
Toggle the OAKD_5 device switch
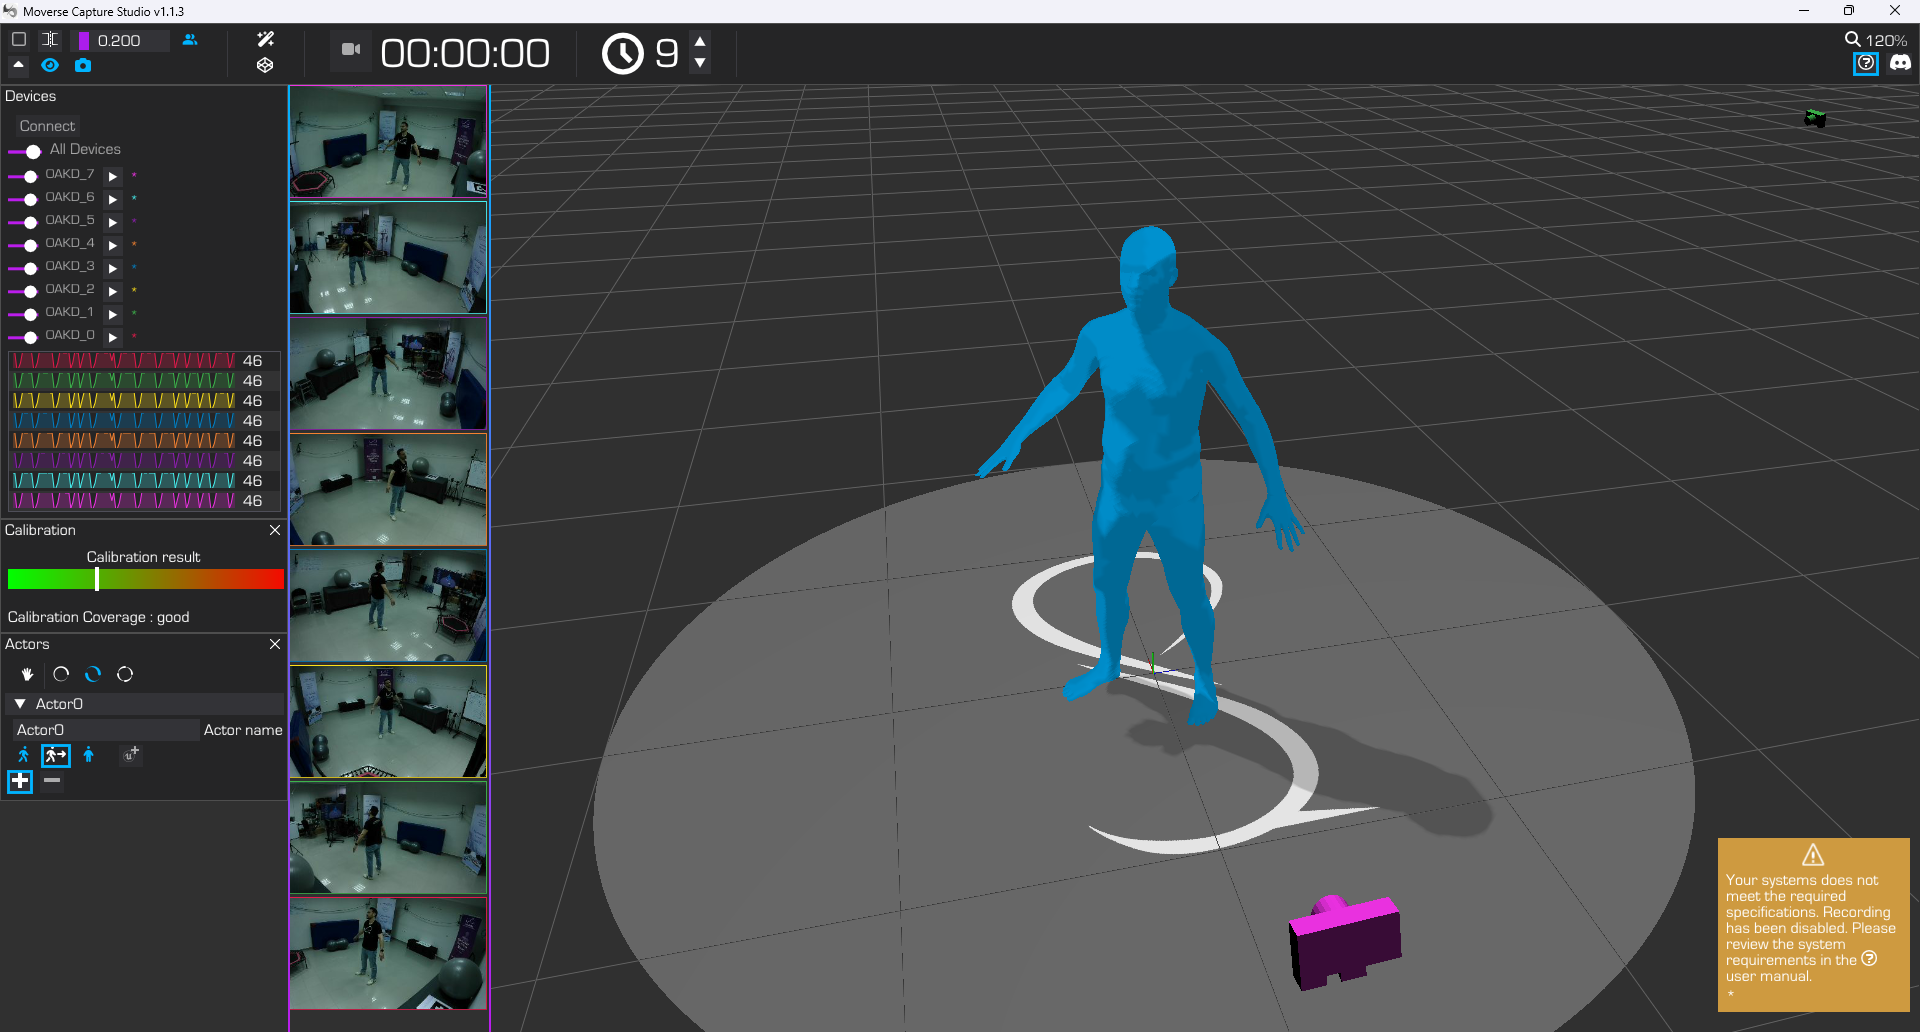(x=23, y=222)
